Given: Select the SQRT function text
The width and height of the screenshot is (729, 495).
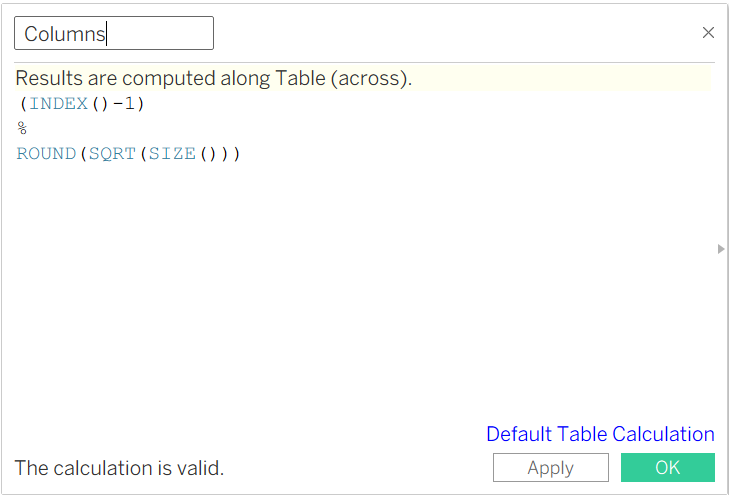Looking at the screenshot, I should tap(112, 154).
